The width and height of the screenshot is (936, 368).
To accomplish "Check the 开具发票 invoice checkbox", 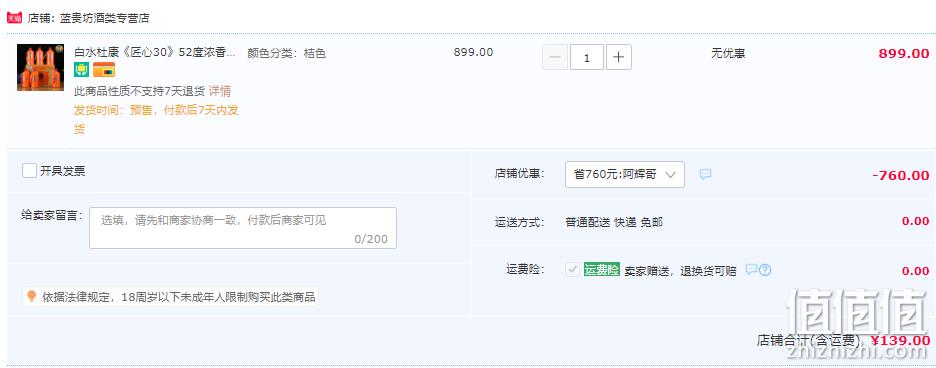I will point(29,171).
